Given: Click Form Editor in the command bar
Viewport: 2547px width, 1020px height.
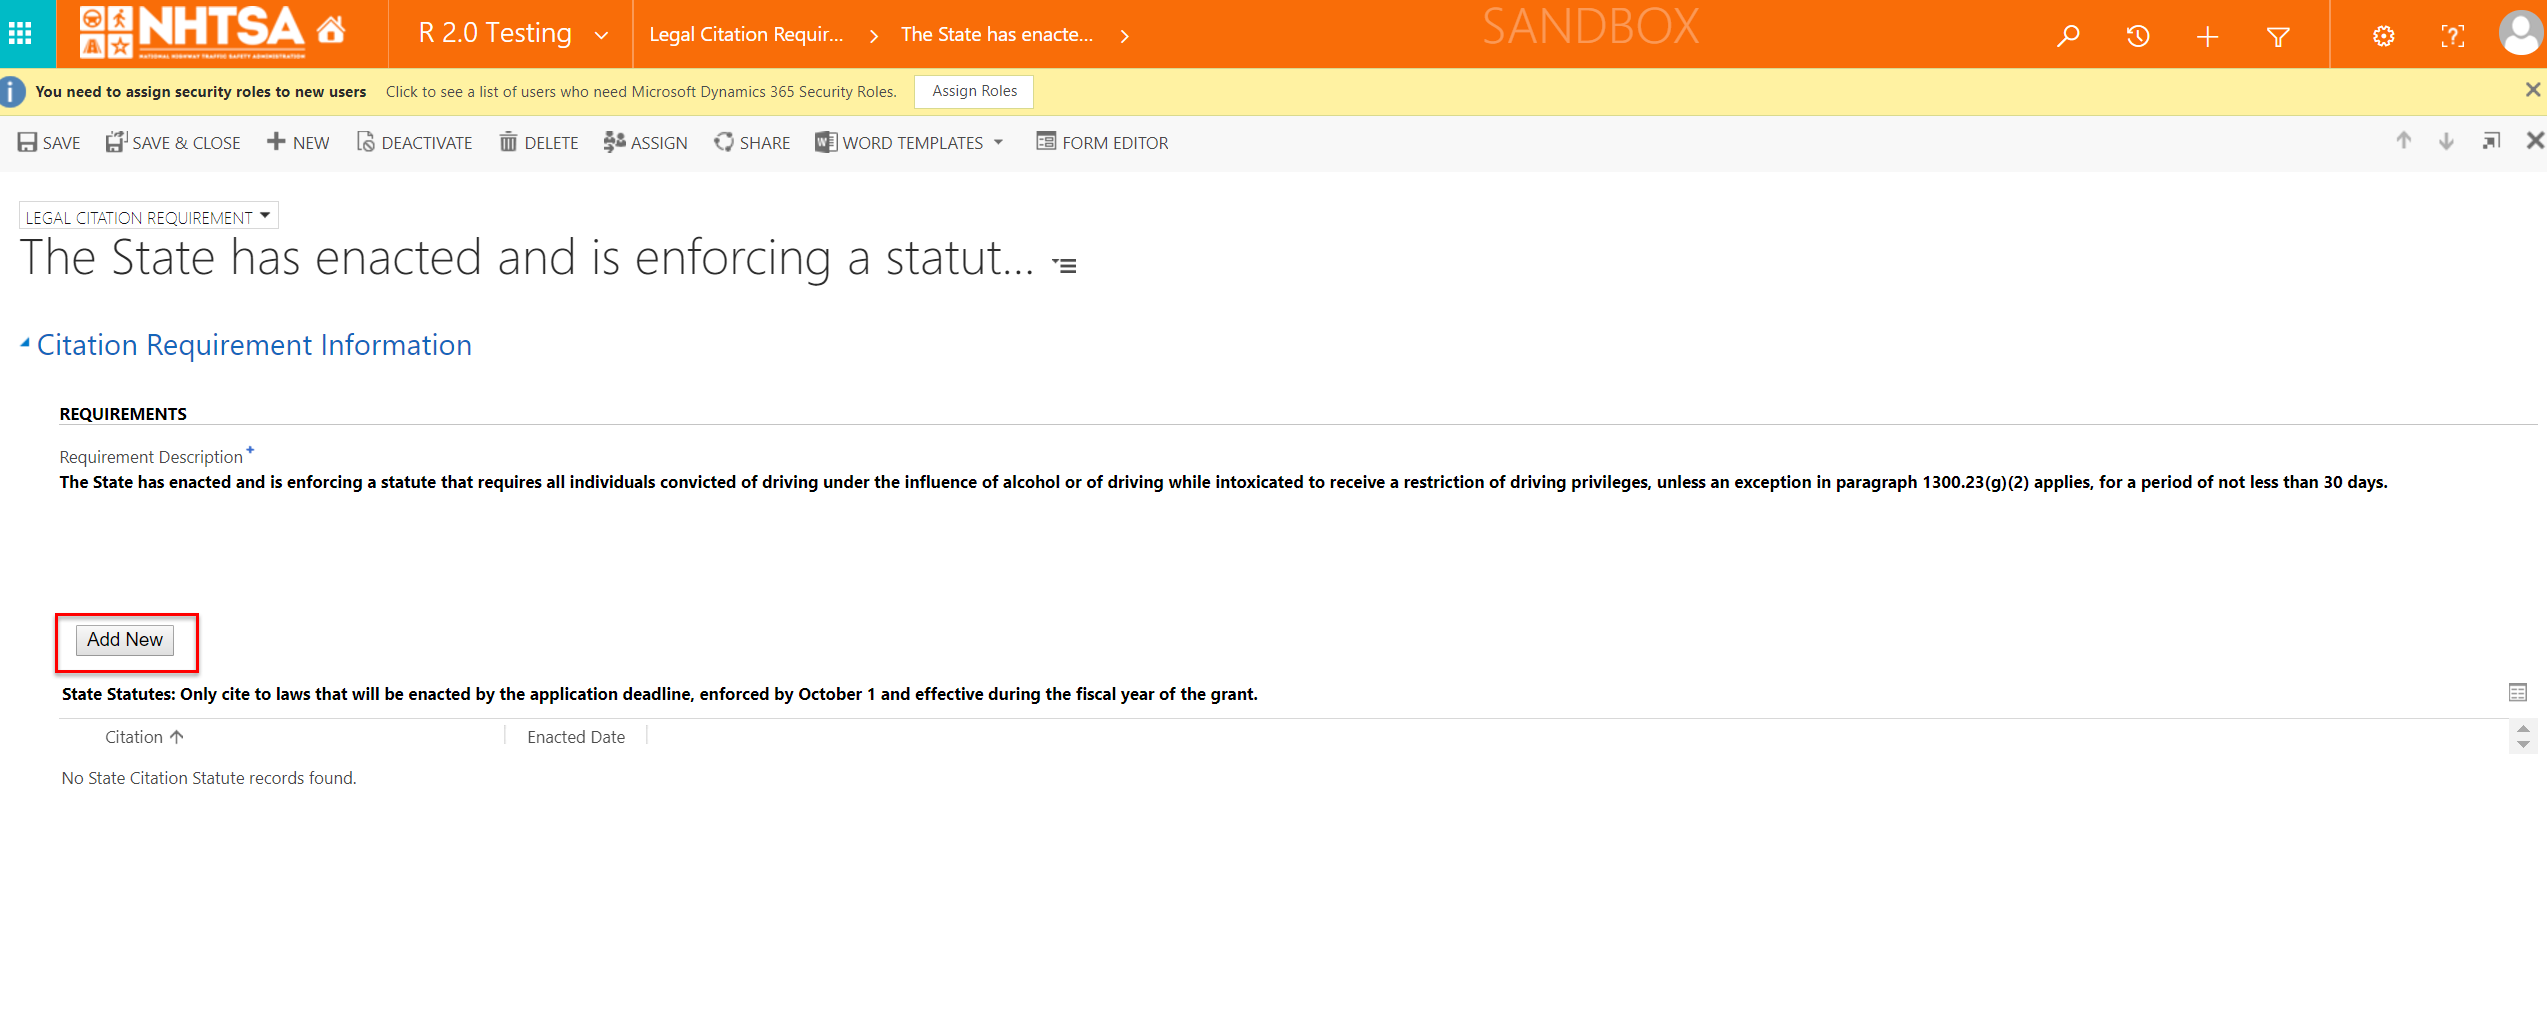Looking at the screenshot, I should click(x=1102, y=143).
